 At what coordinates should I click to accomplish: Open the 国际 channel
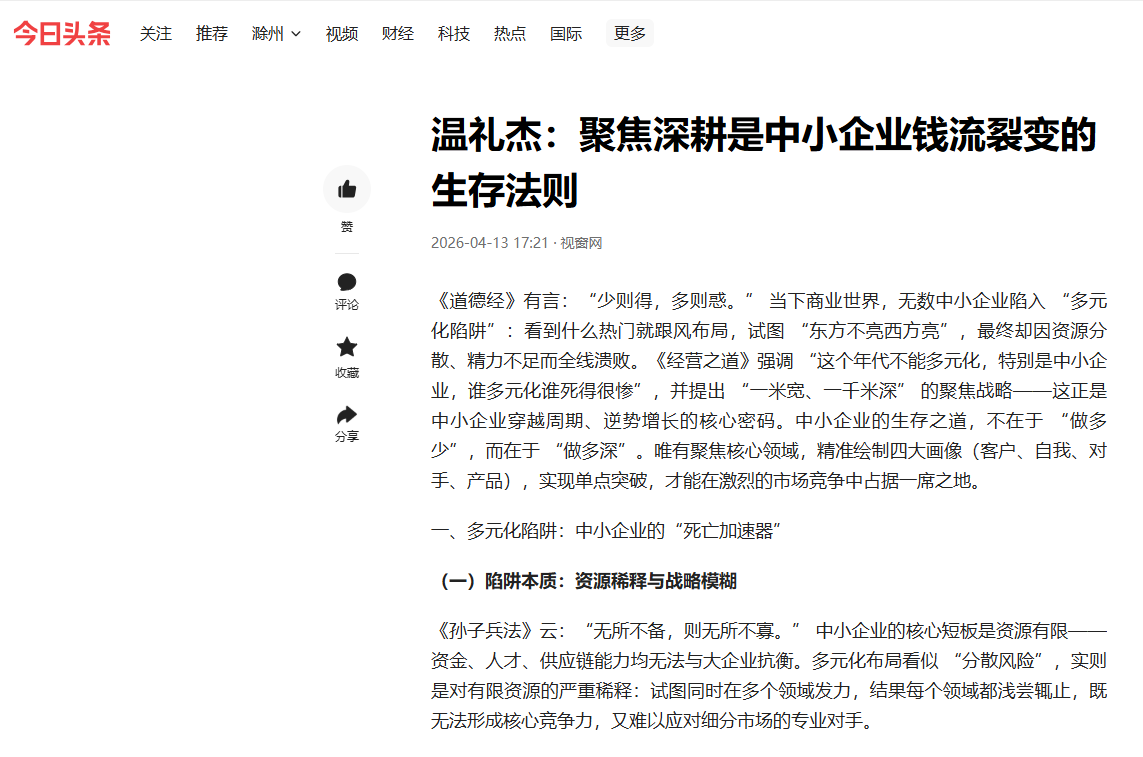(566, 32)
